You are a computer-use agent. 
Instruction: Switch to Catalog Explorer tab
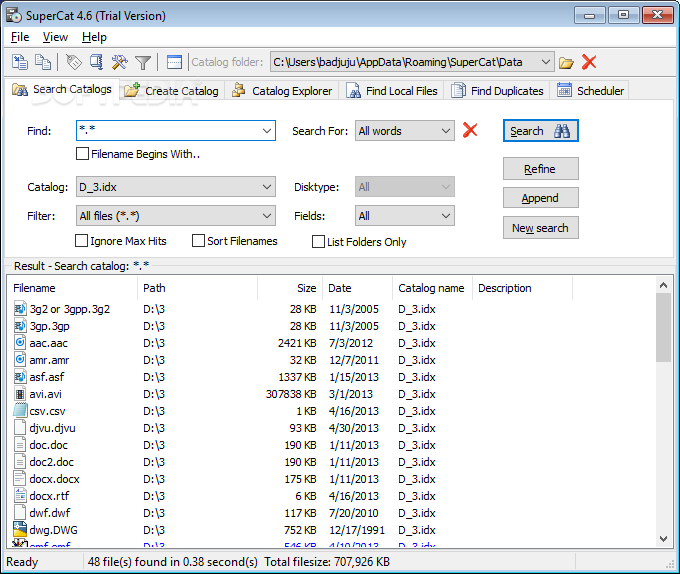(282, 91)
